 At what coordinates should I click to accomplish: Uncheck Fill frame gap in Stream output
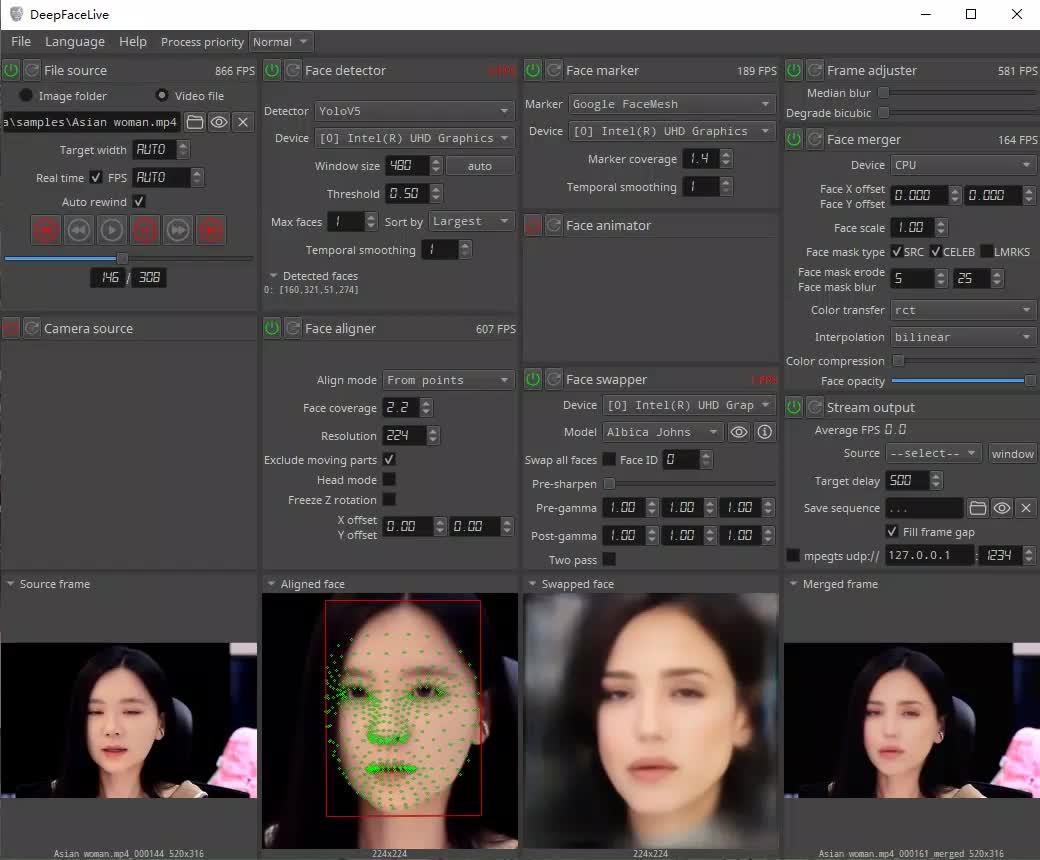(x=890, y=532)
